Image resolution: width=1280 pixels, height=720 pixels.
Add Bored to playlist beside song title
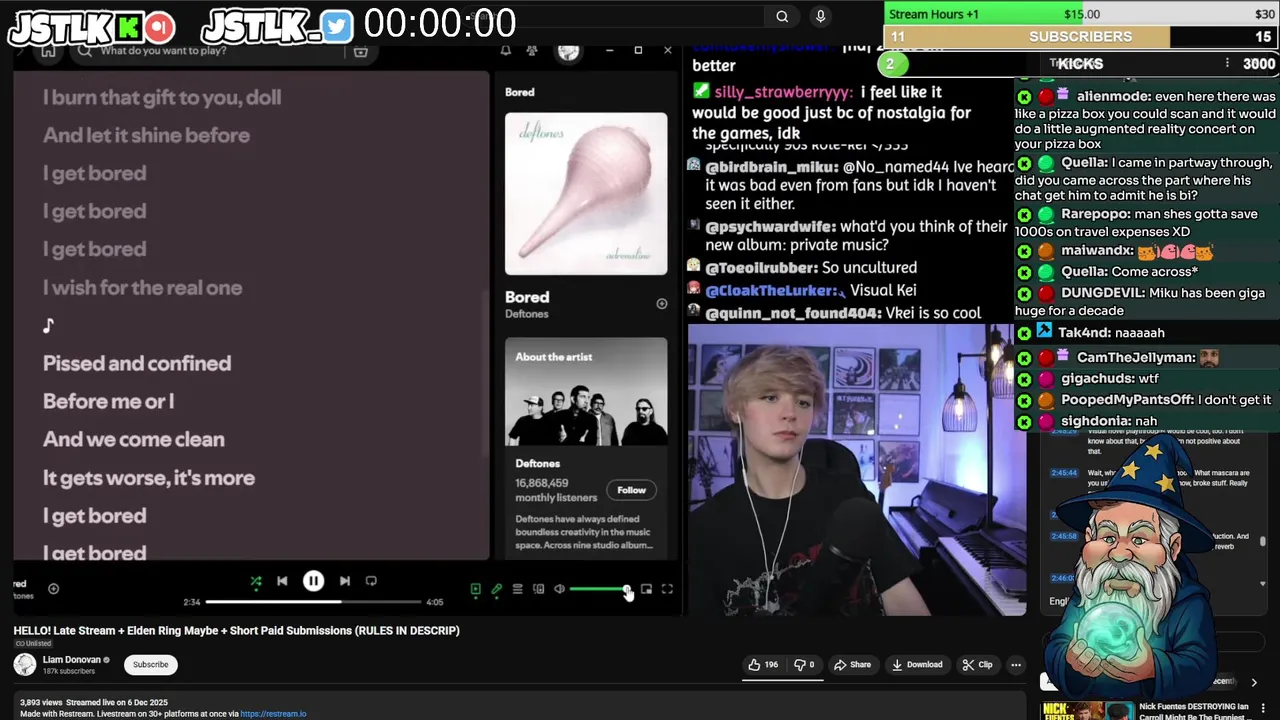click(x=661, y=304)
